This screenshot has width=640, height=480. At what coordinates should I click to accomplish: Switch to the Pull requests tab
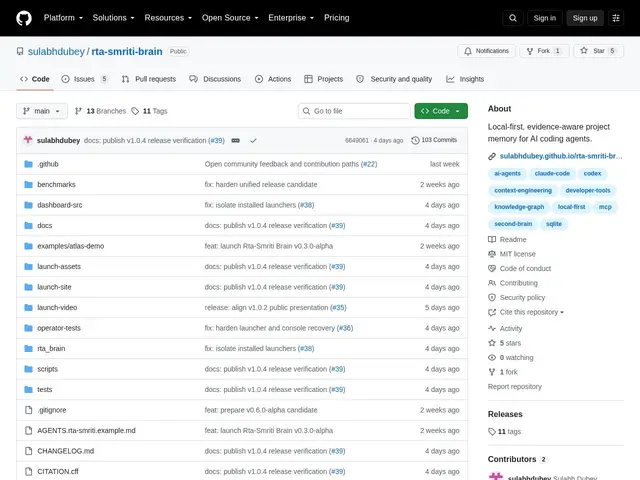(149, 79)
